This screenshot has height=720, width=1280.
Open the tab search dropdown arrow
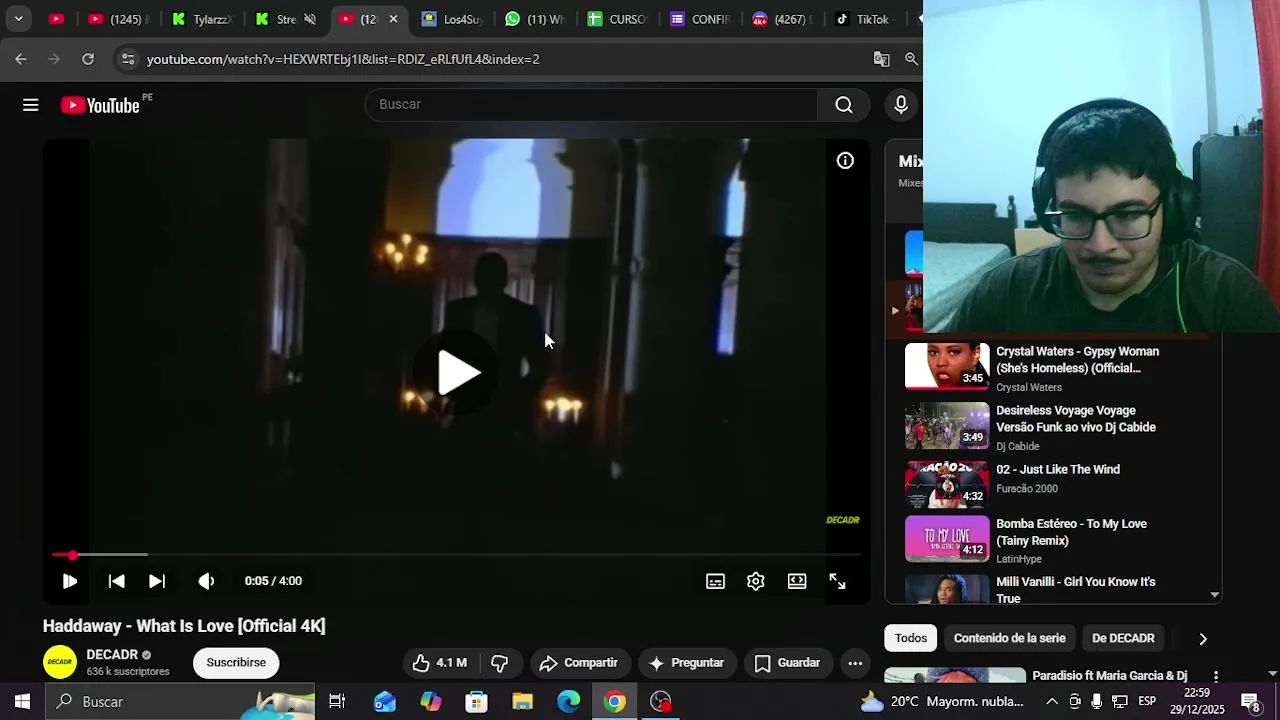18,19
